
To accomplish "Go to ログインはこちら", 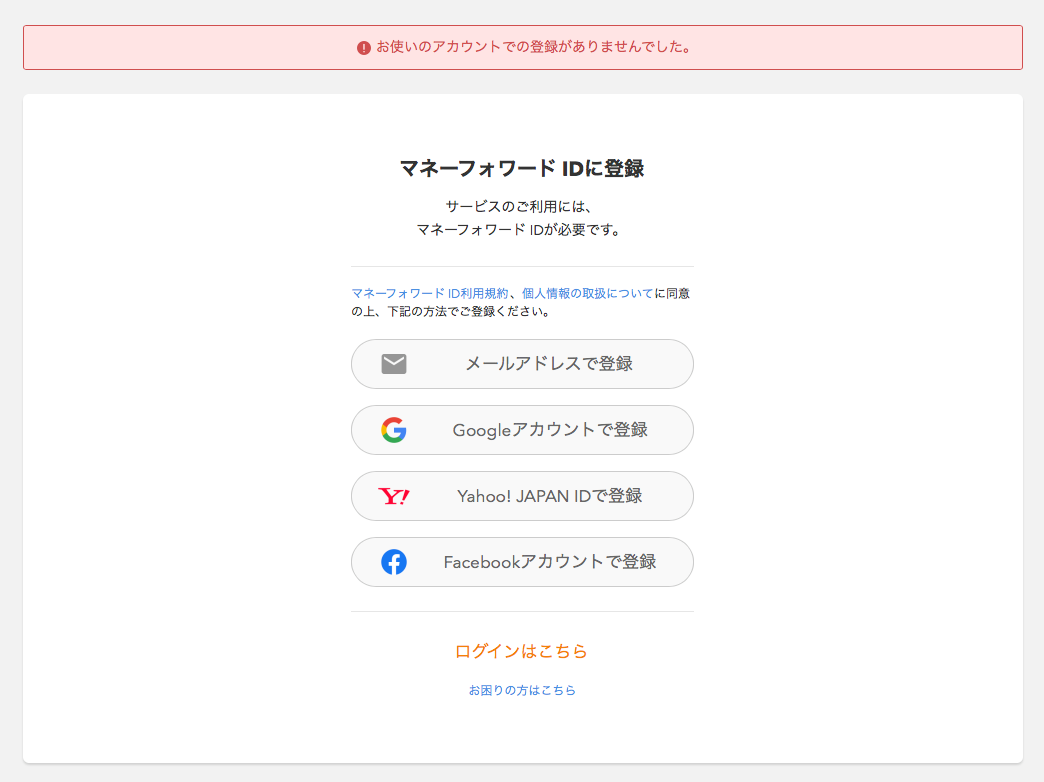I will pyautogui.click(x=521, y=651).
